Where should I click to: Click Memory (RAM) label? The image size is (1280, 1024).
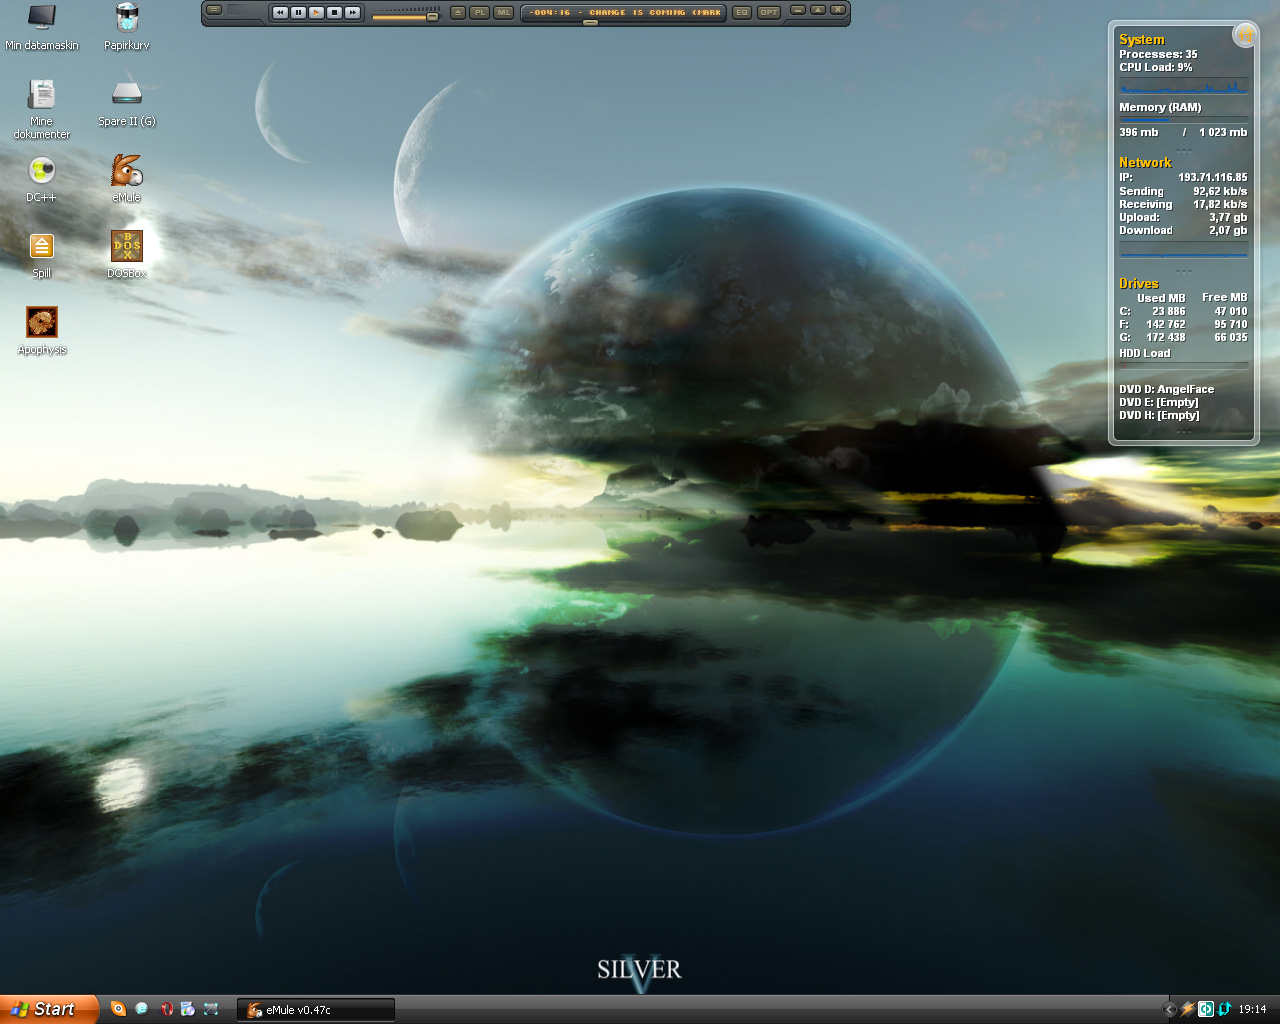(x=1160, y=107)
